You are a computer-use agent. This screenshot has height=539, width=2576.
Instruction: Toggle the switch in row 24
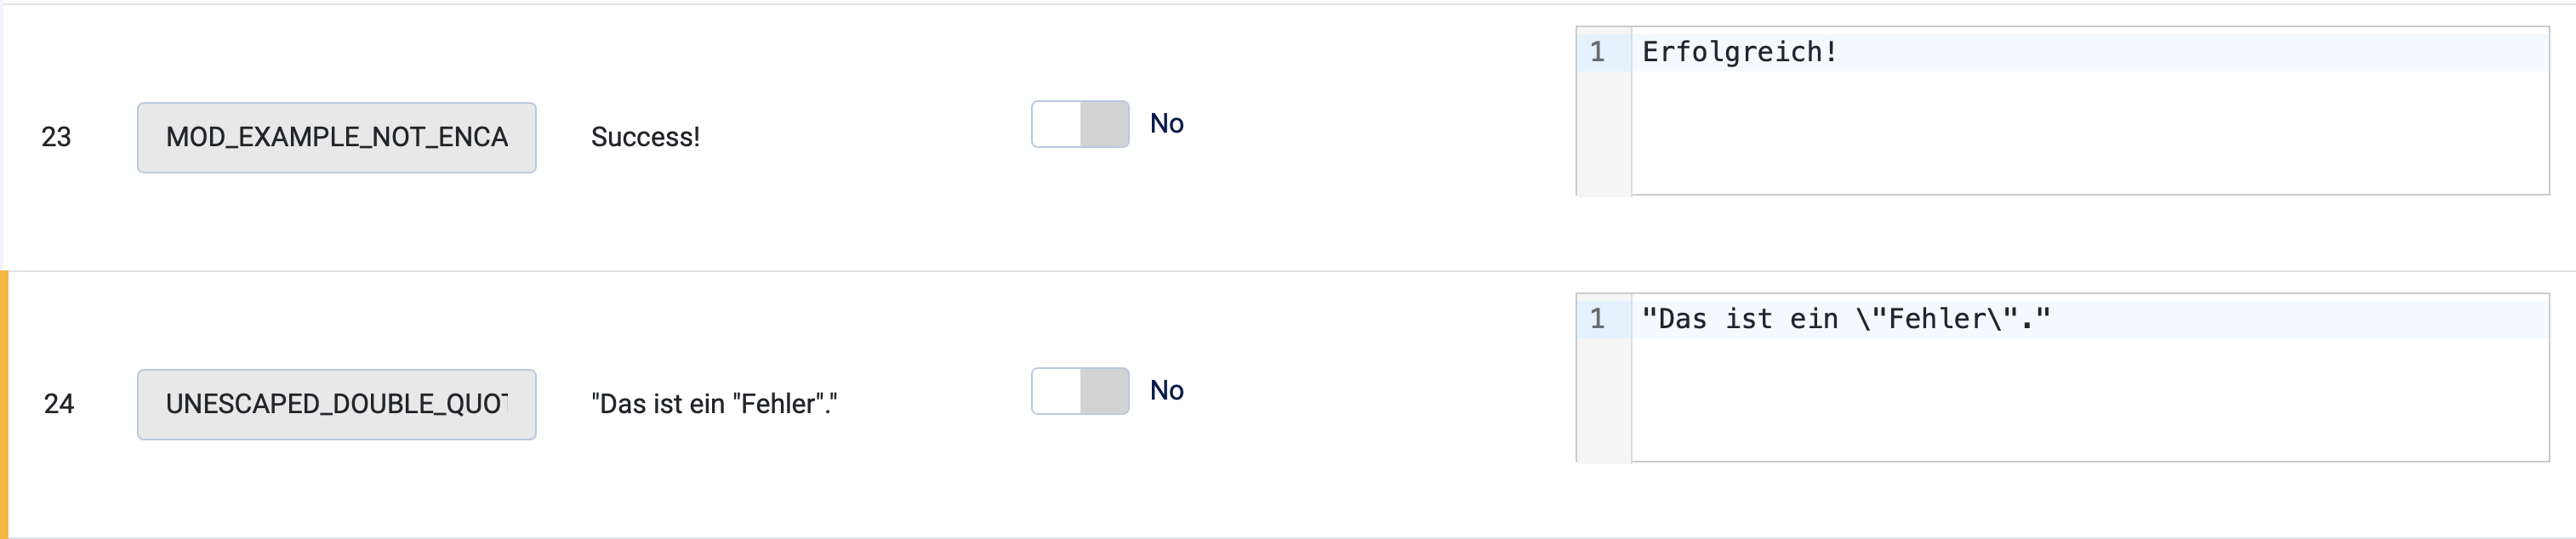point(1079,391)
